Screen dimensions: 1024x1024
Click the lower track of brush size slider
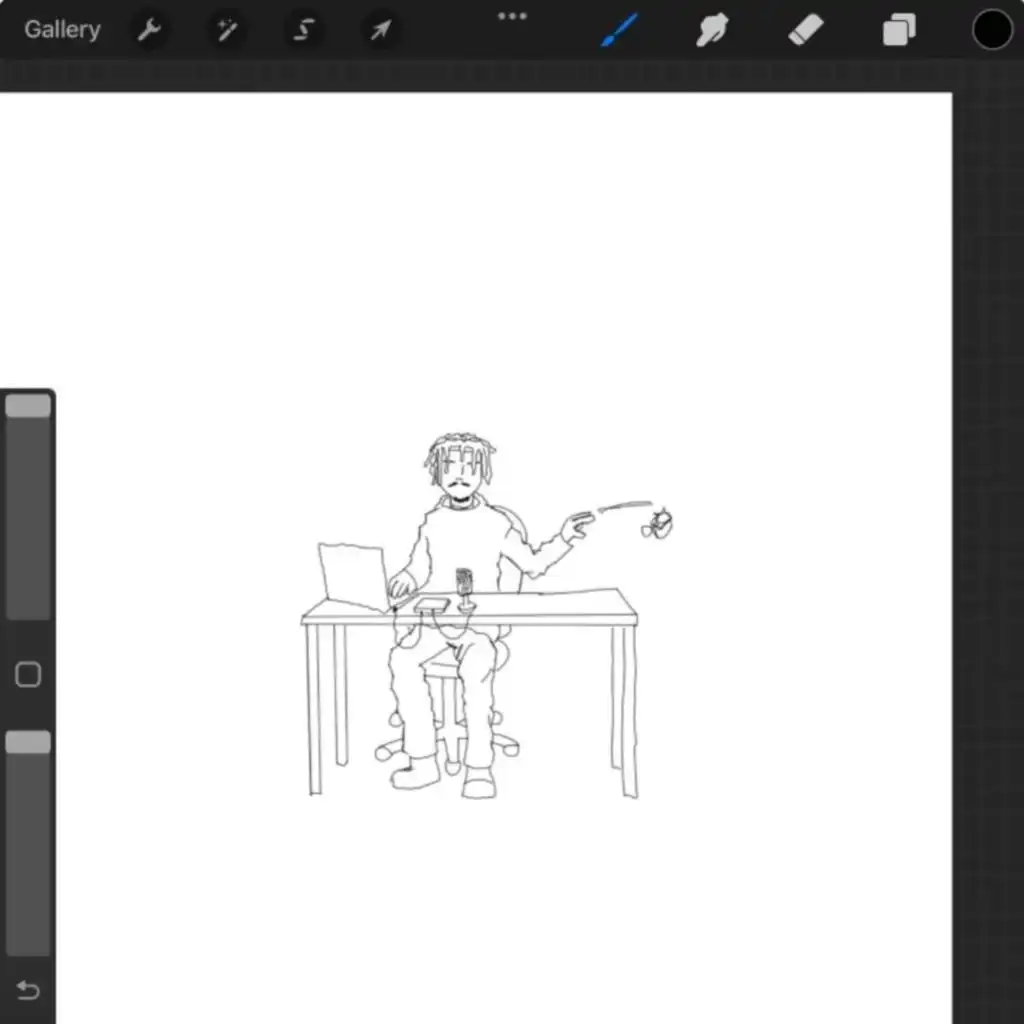(x=28, y=518)
